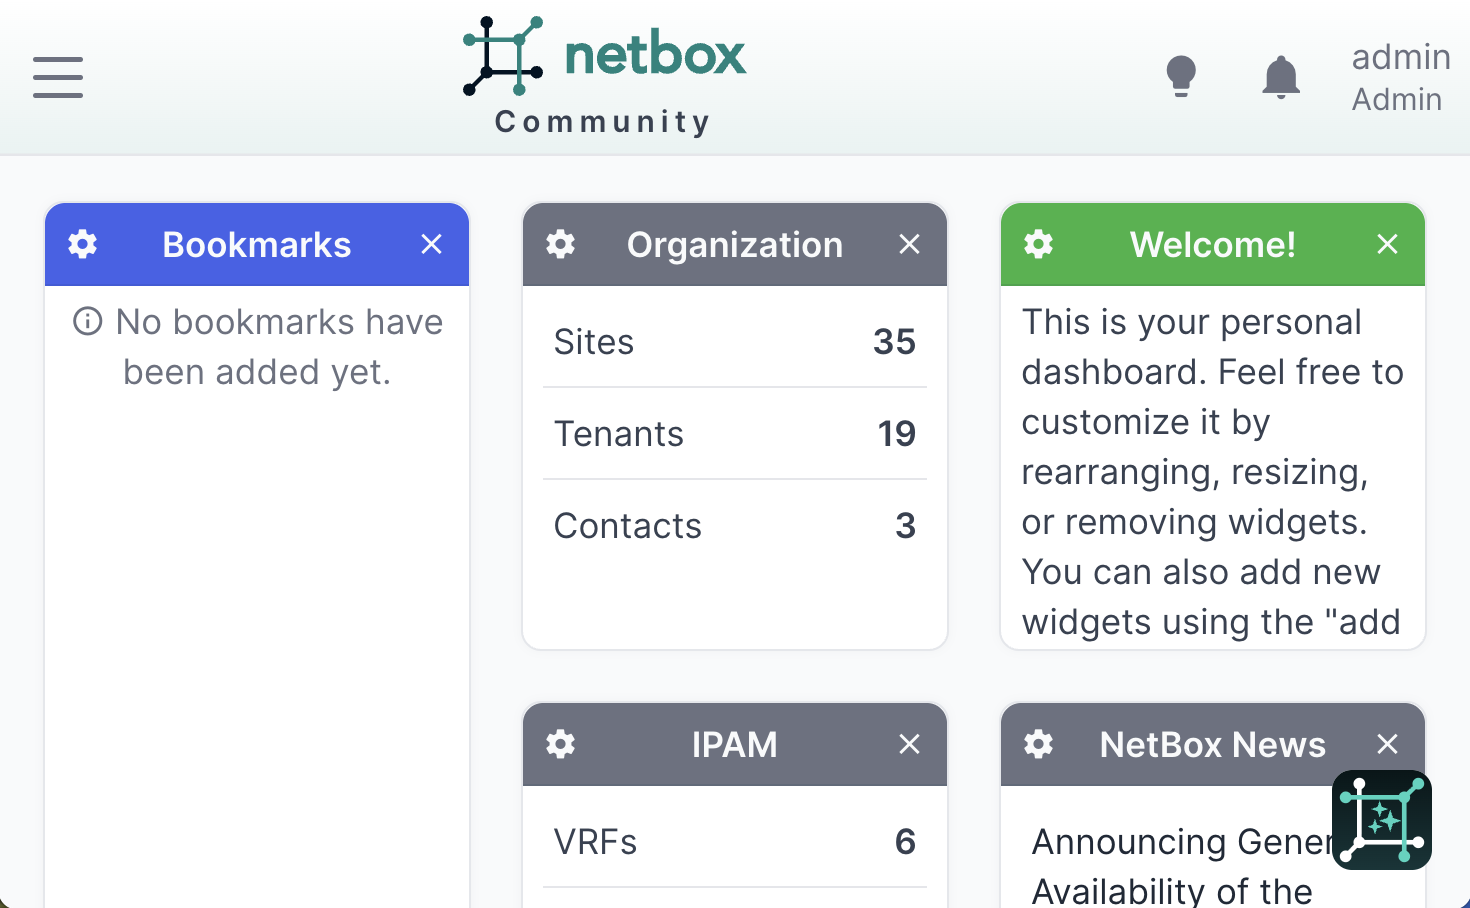Close the Organization widget

(x=909, y=244)
